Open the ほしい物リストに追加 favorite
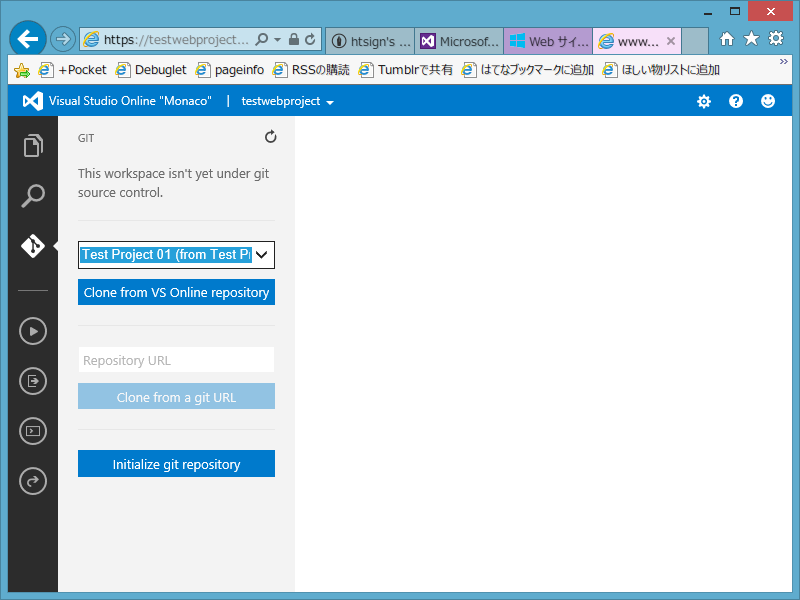 [661, 70]
